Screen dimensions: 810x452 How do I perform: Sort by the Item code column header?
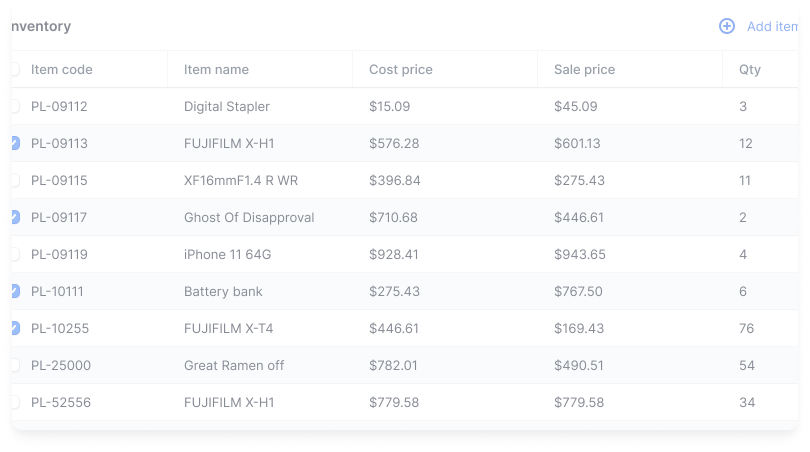61,70
